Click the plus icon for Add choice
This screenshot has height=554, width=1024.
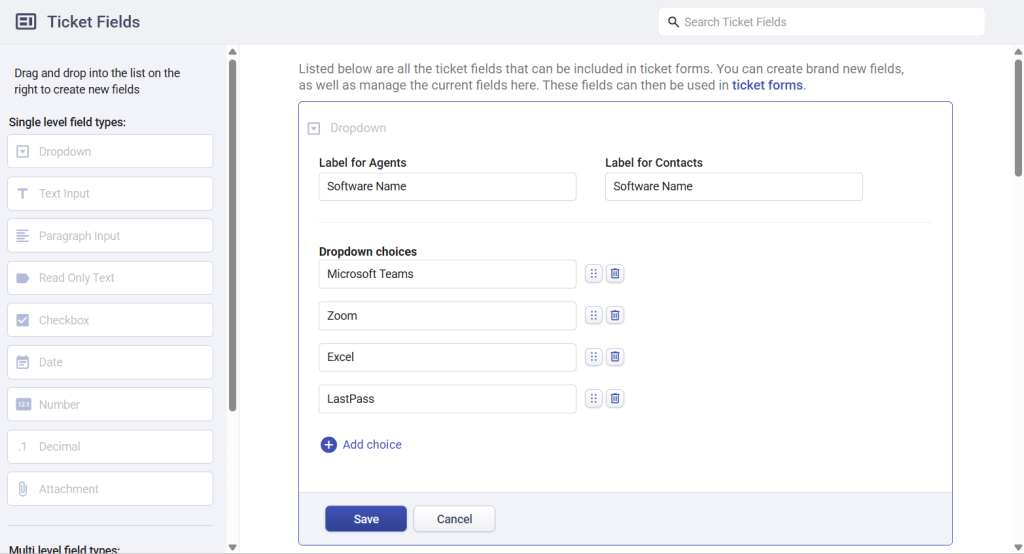tap(328, 445)
